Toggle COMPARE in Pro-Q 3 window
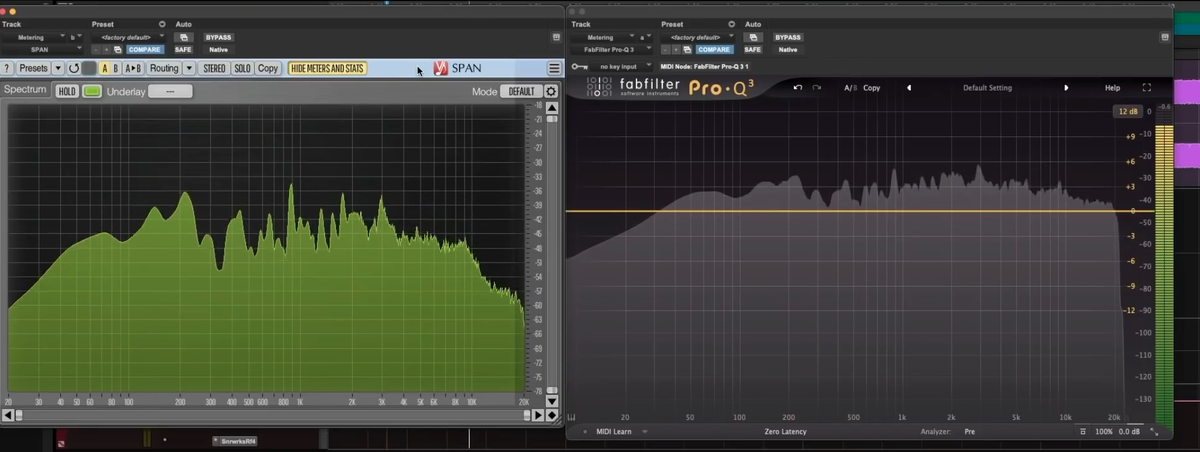1200x452 pixels. coord(715,49)
